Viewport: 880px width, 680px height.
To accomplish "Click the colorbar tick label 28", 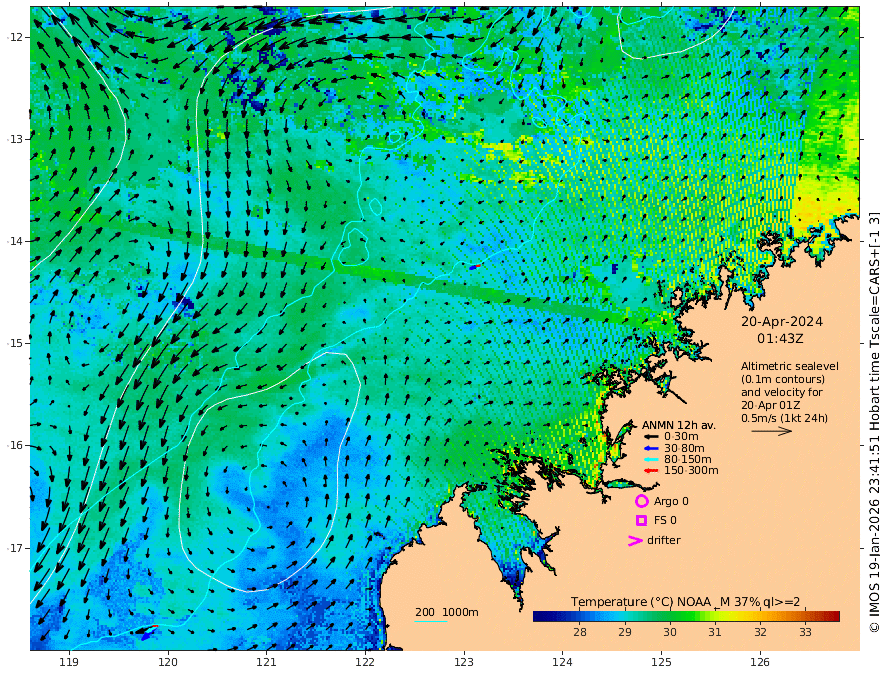I will pyautogui.click(x=580, y=632).
